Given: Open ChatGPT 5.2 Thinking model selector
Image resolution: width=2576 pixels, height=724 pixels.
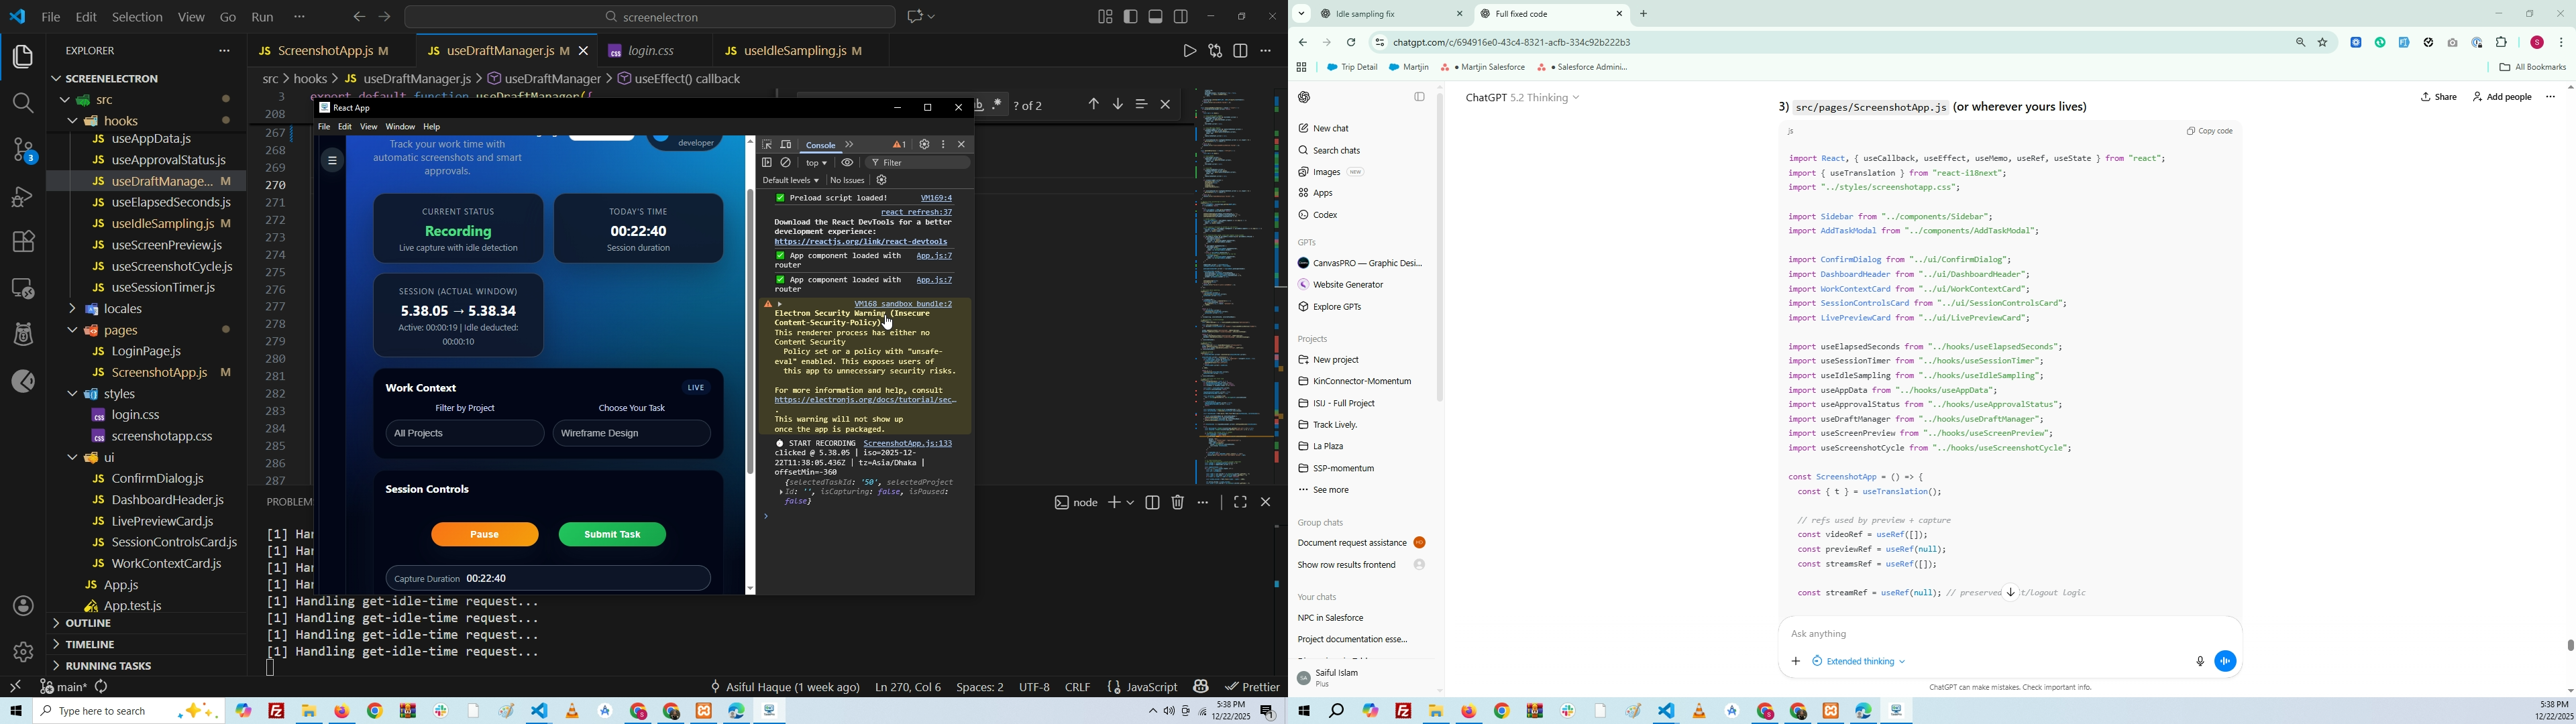Looking at the screenshot, I should tap(1522, 98).
